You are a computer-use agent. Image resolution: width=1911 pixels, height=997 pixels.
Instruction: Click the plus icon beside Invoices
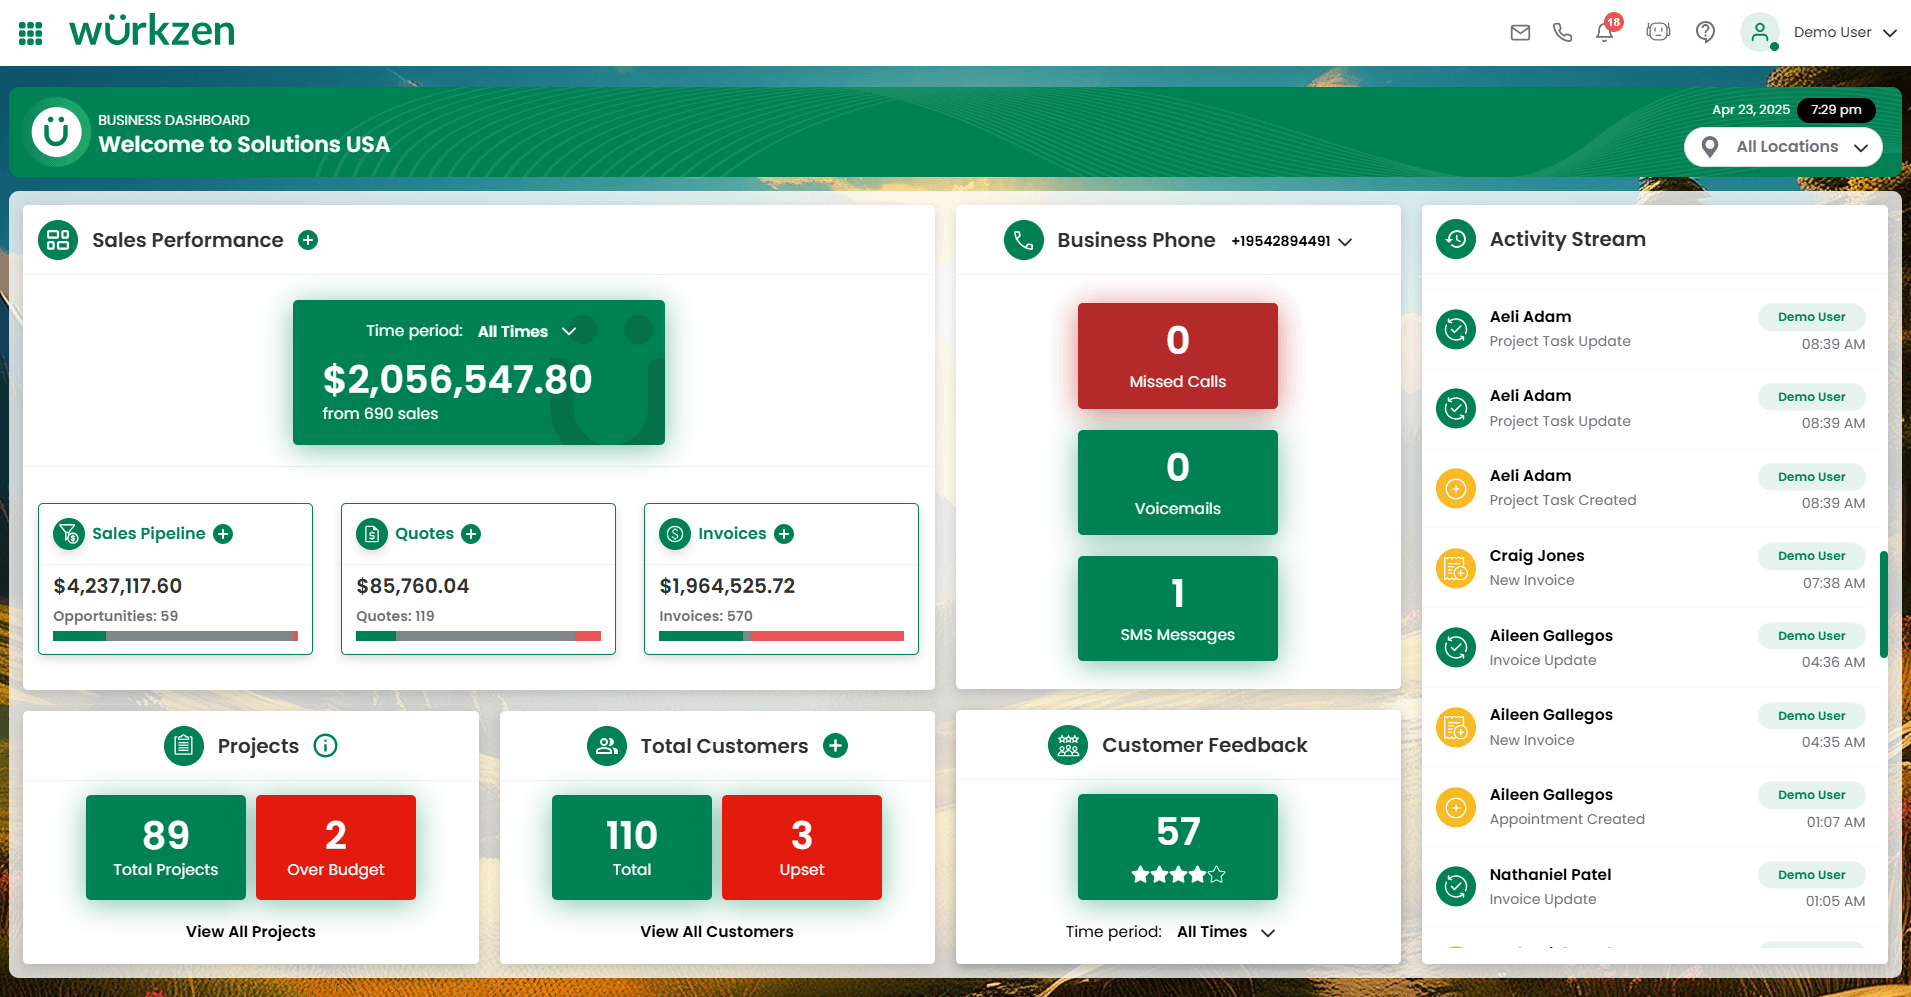coord(784,534)
